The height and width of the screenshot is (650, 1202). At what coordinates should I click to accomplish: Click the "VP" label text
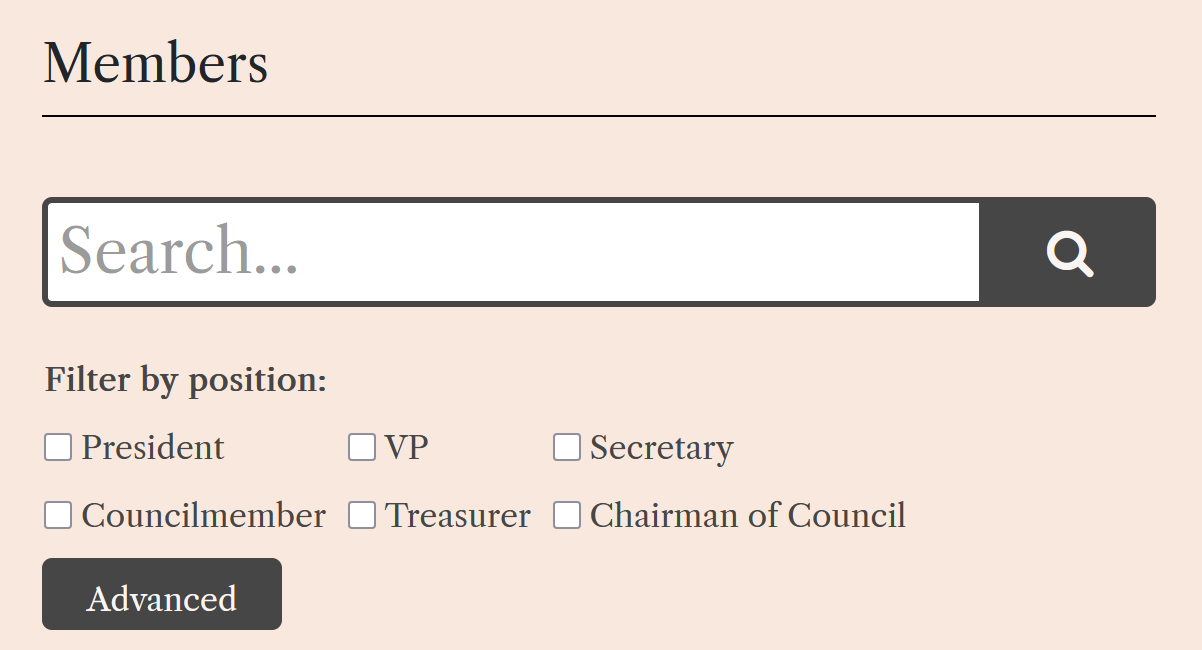[x=407, y=447]
